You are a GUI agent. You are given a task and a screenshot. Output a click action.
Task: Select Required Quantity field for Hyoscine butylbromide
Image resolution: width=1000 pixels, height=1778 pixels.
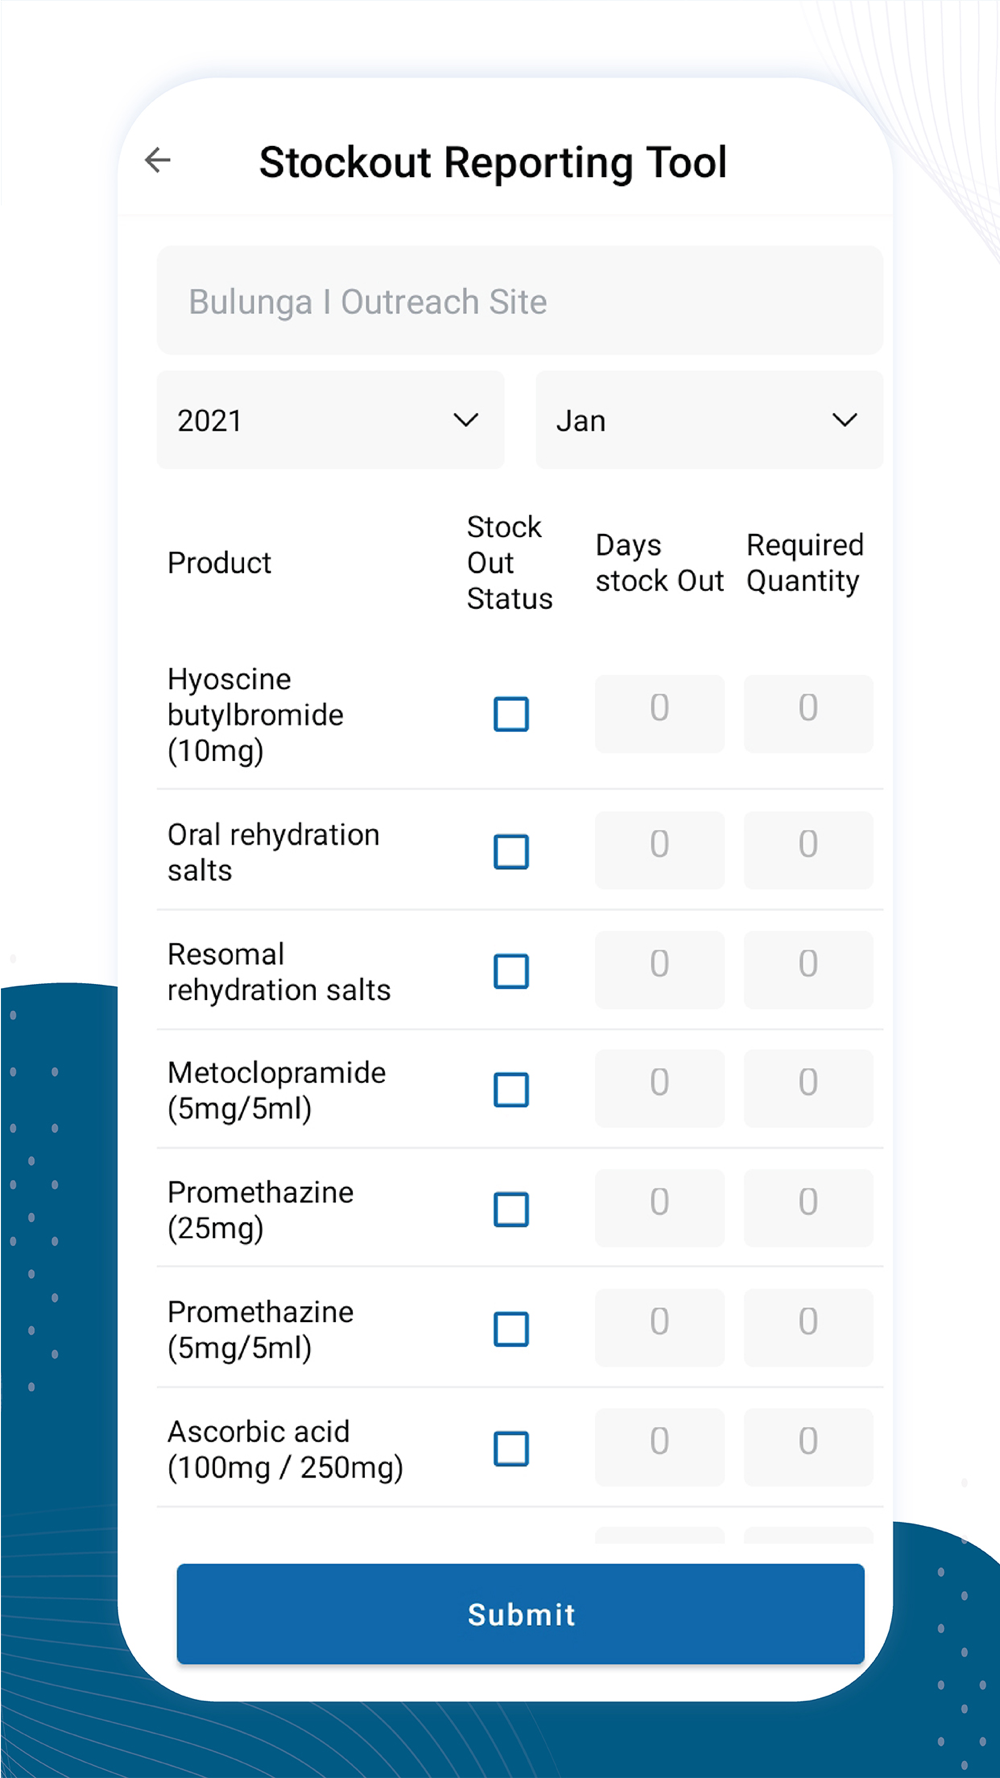[808, 713]
